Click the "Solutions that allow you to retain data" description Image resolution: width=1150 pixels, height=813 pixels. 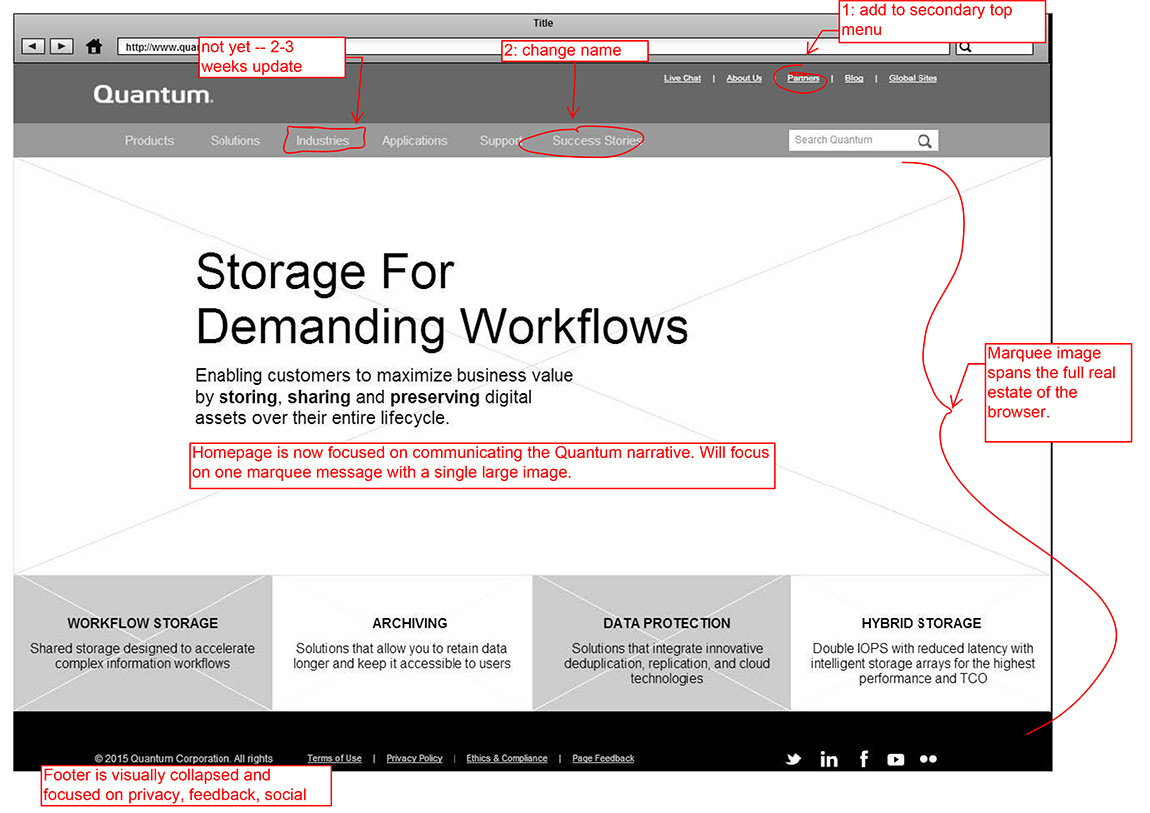click(x=402, y=656)
